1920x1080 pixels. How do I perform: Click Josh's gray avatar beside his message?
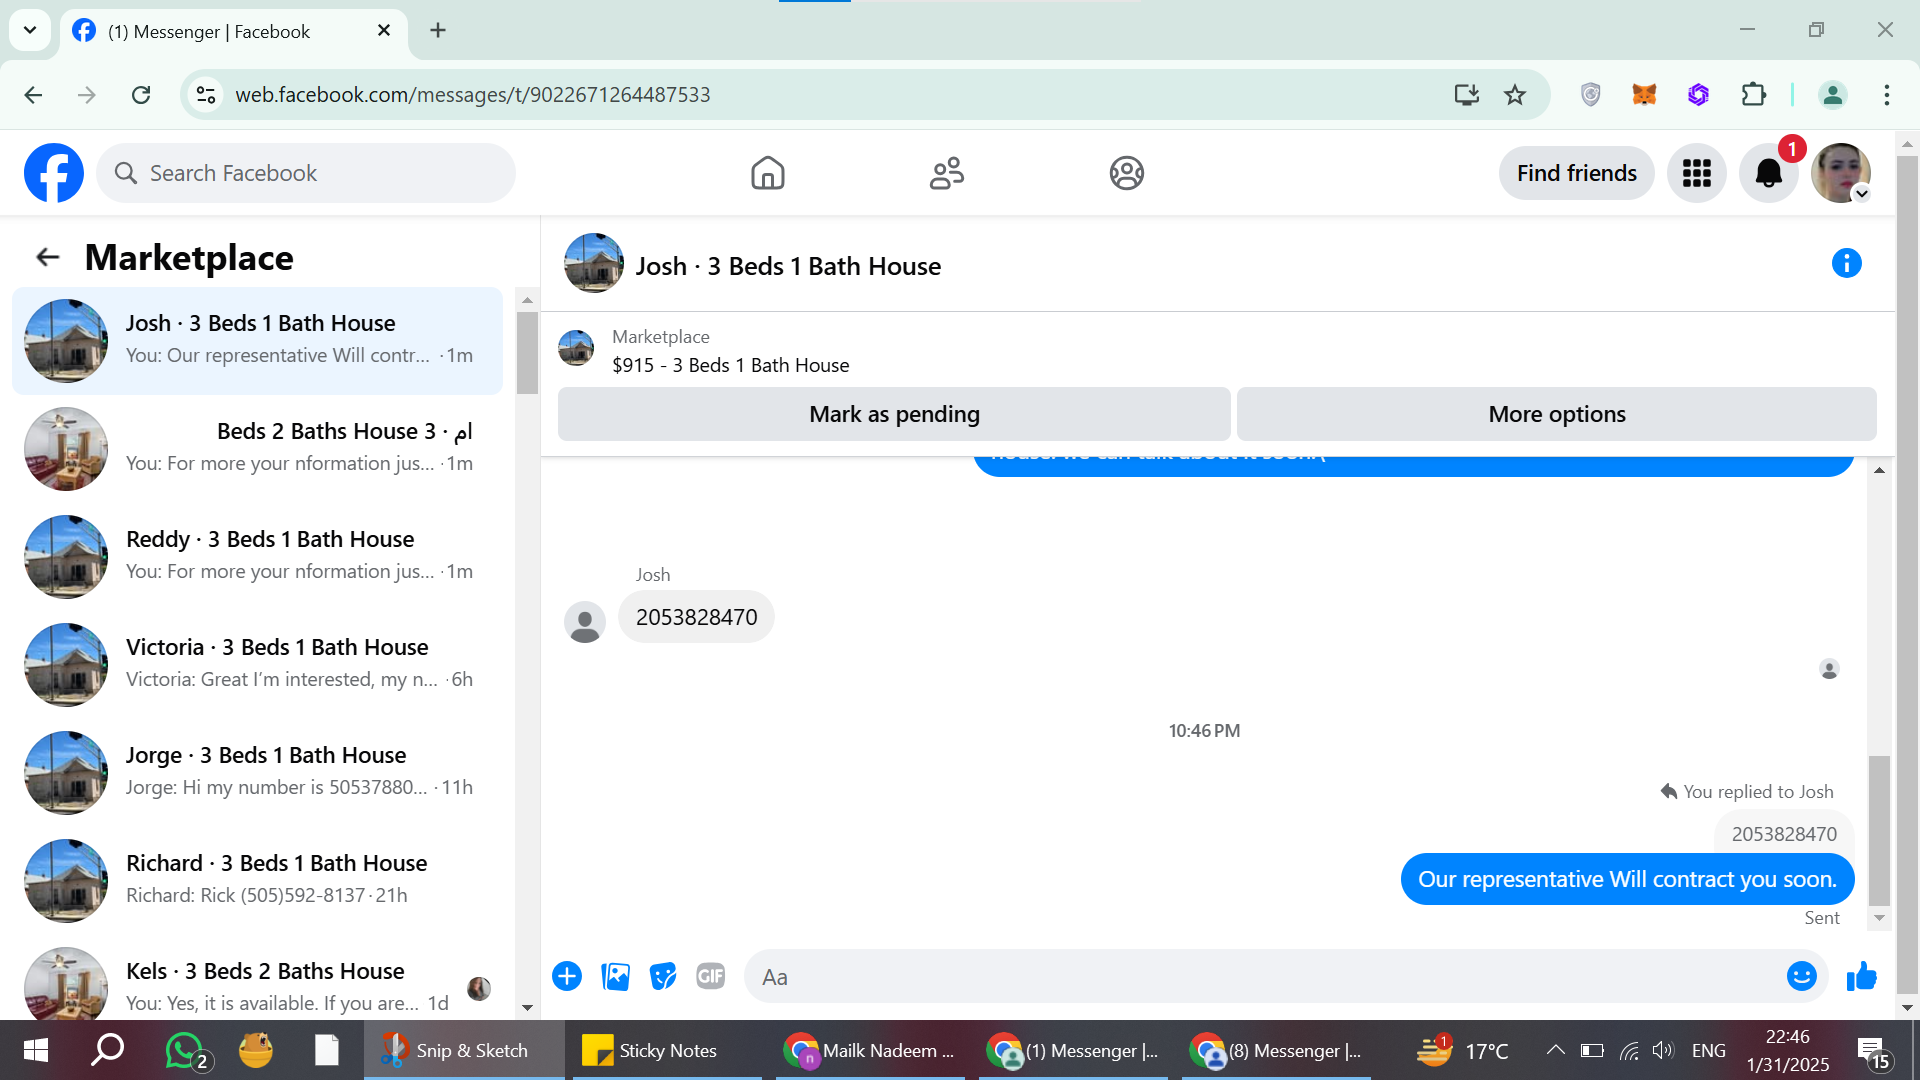coord(585,622)
